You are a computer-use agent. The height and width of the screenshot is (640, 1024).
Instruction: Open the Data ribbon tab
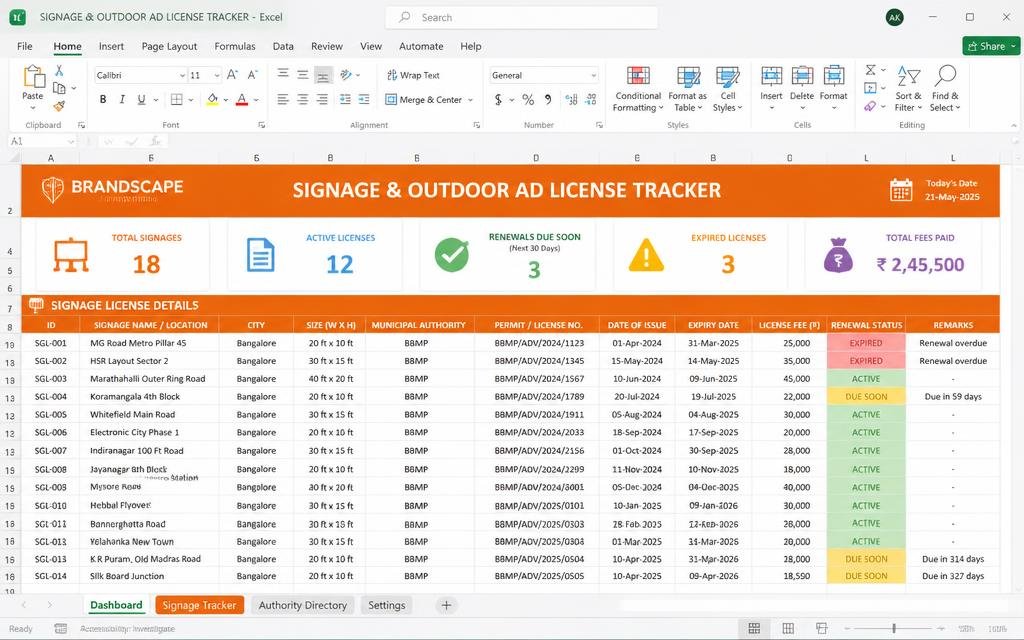point(283,46)
